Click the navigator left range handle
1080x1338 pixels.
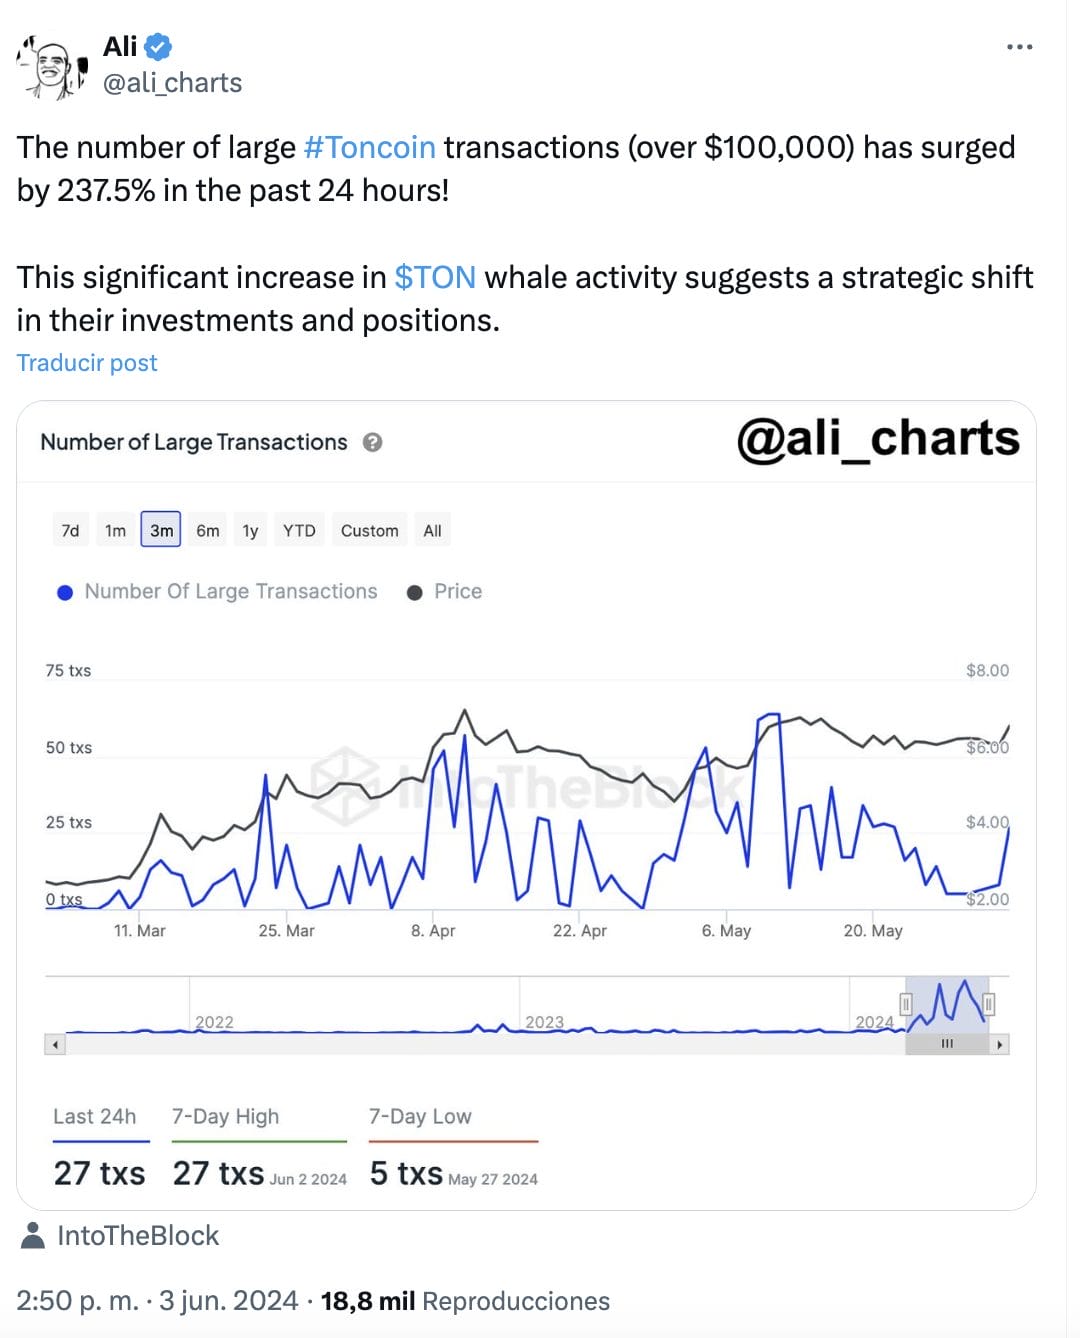tap(906, 1003)
